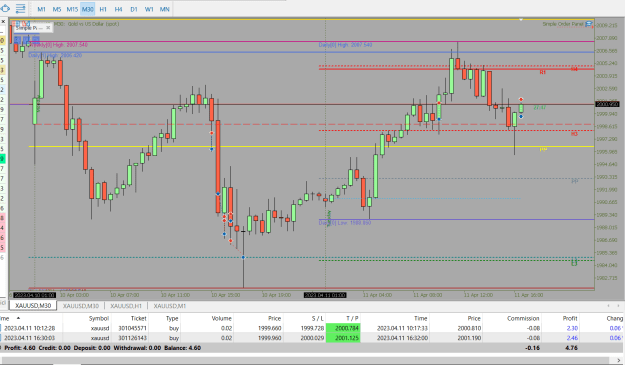The image size is (625, 365).
Task: Click the yellow PP pivot label
Action: (543, 149)
